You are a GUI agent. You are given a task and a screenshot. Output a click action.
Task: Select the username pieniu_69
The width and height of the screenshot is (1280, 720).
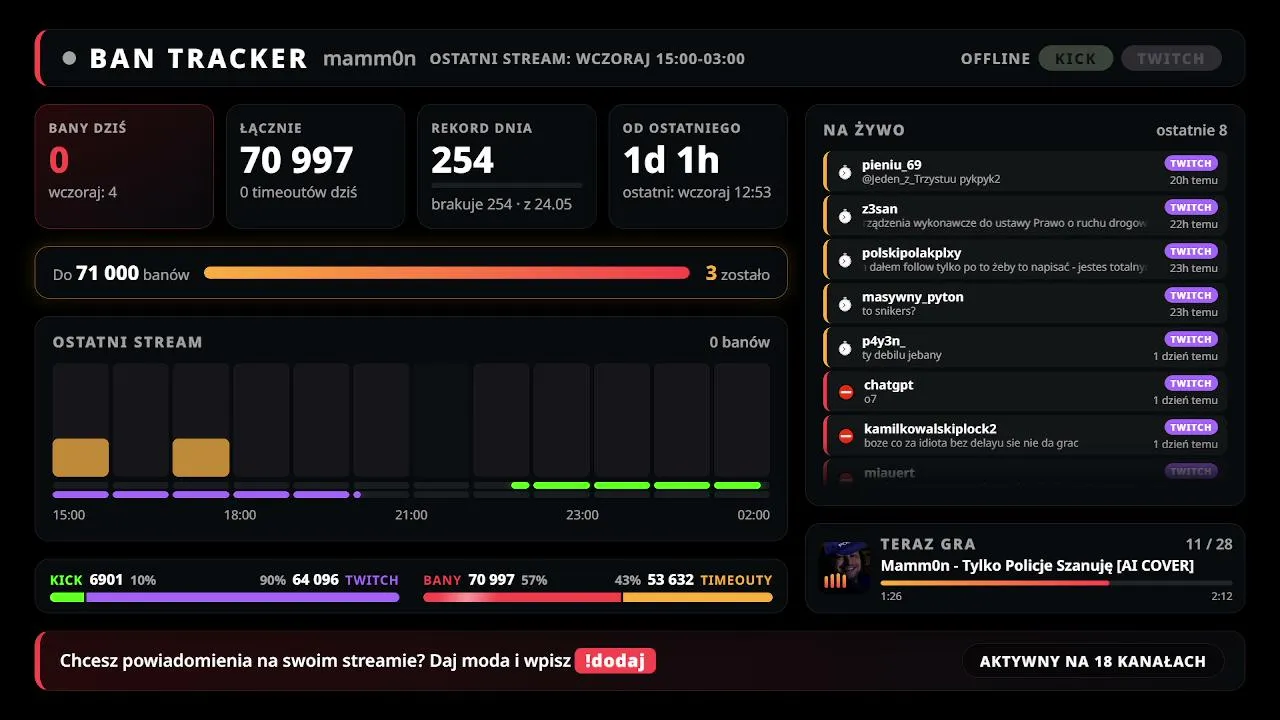click(892, 165)
